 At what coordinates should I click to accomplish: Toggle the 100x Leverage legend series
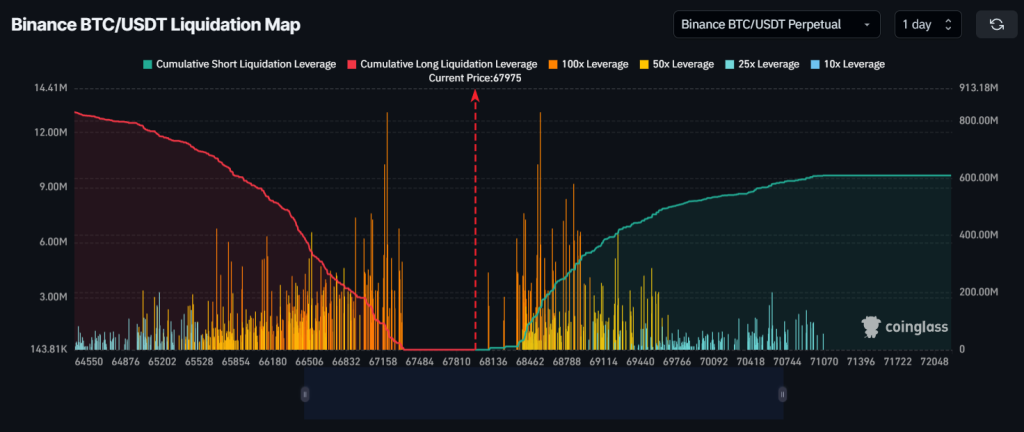589,64
